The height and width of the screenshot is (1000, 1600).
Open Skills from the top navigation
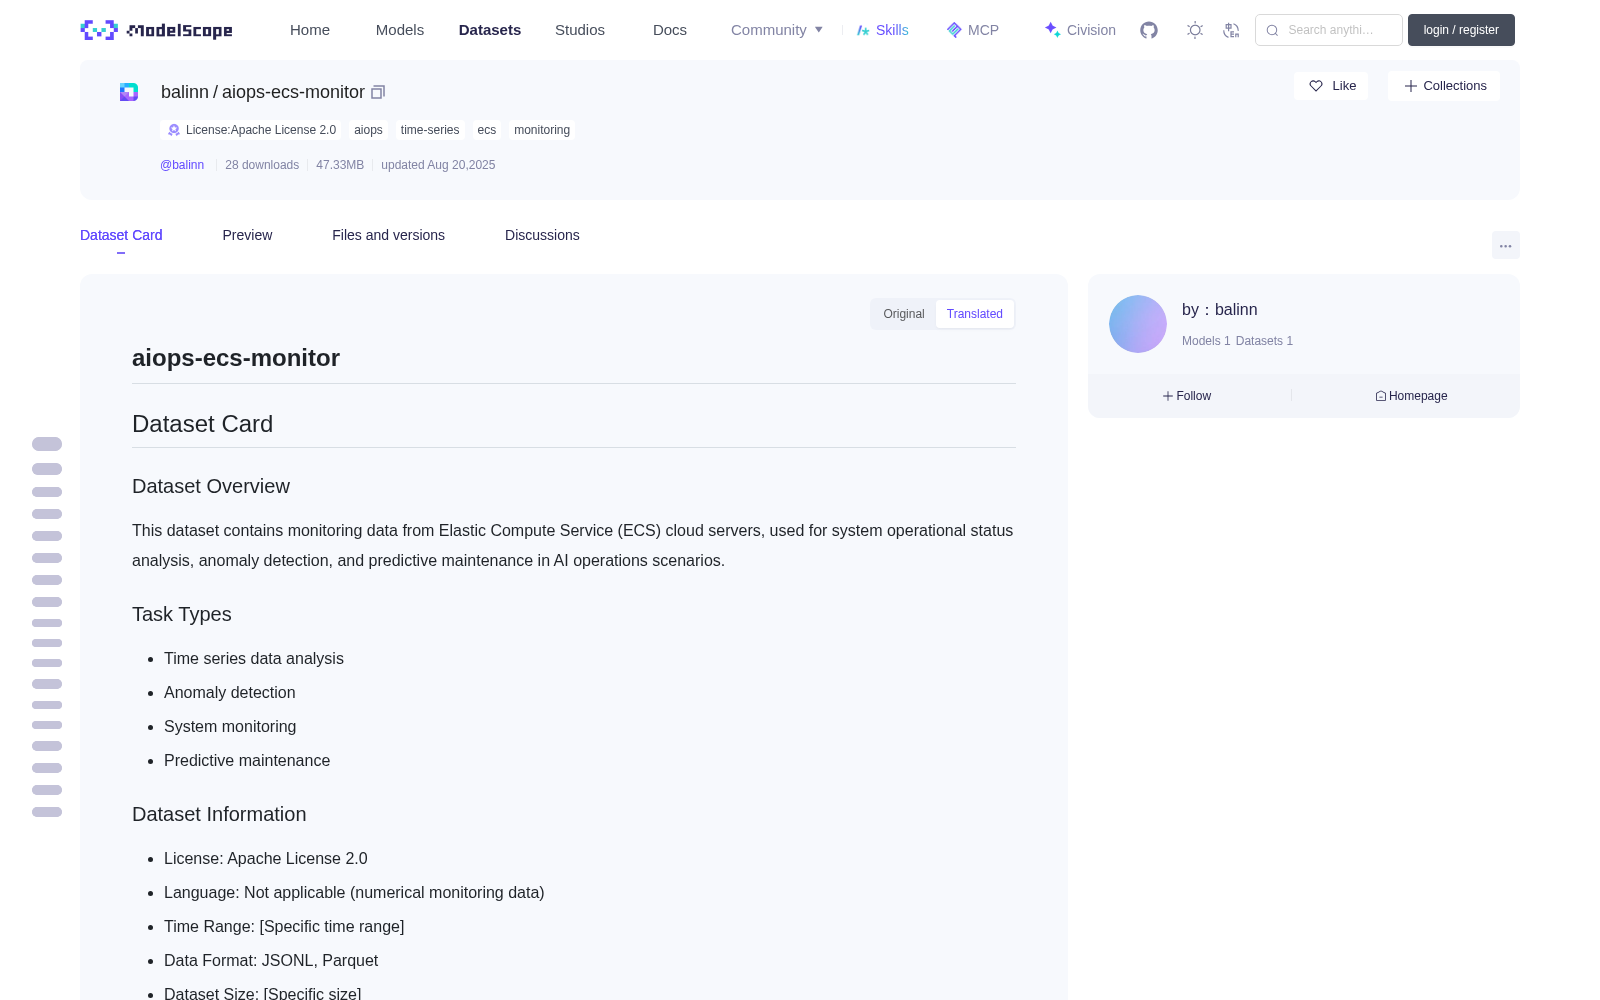click(x=883, y=30)
